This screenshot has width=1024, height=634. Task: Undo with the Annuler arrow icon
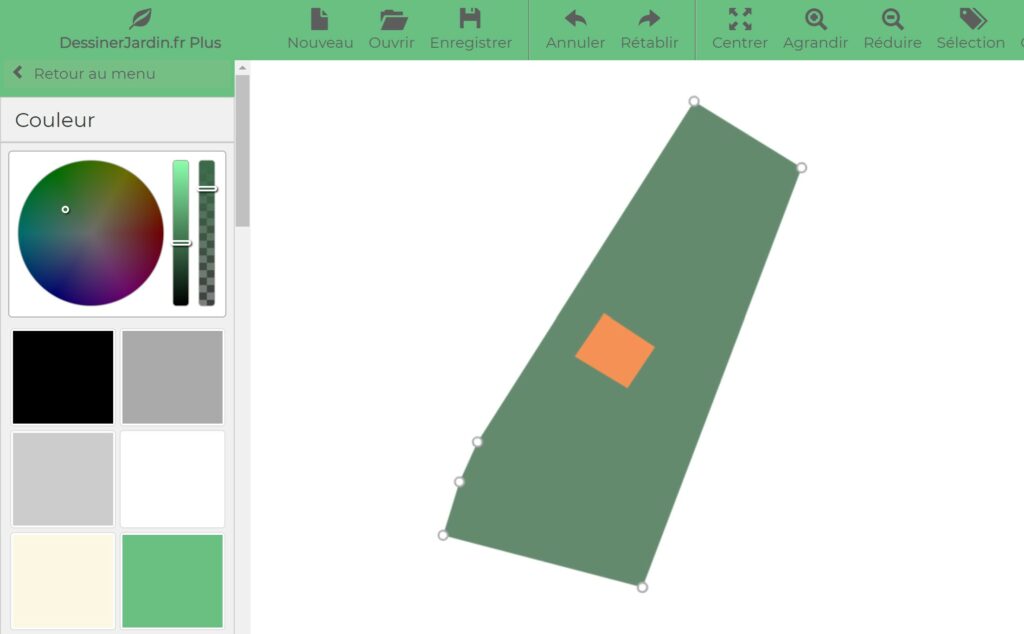click(575, 19)
